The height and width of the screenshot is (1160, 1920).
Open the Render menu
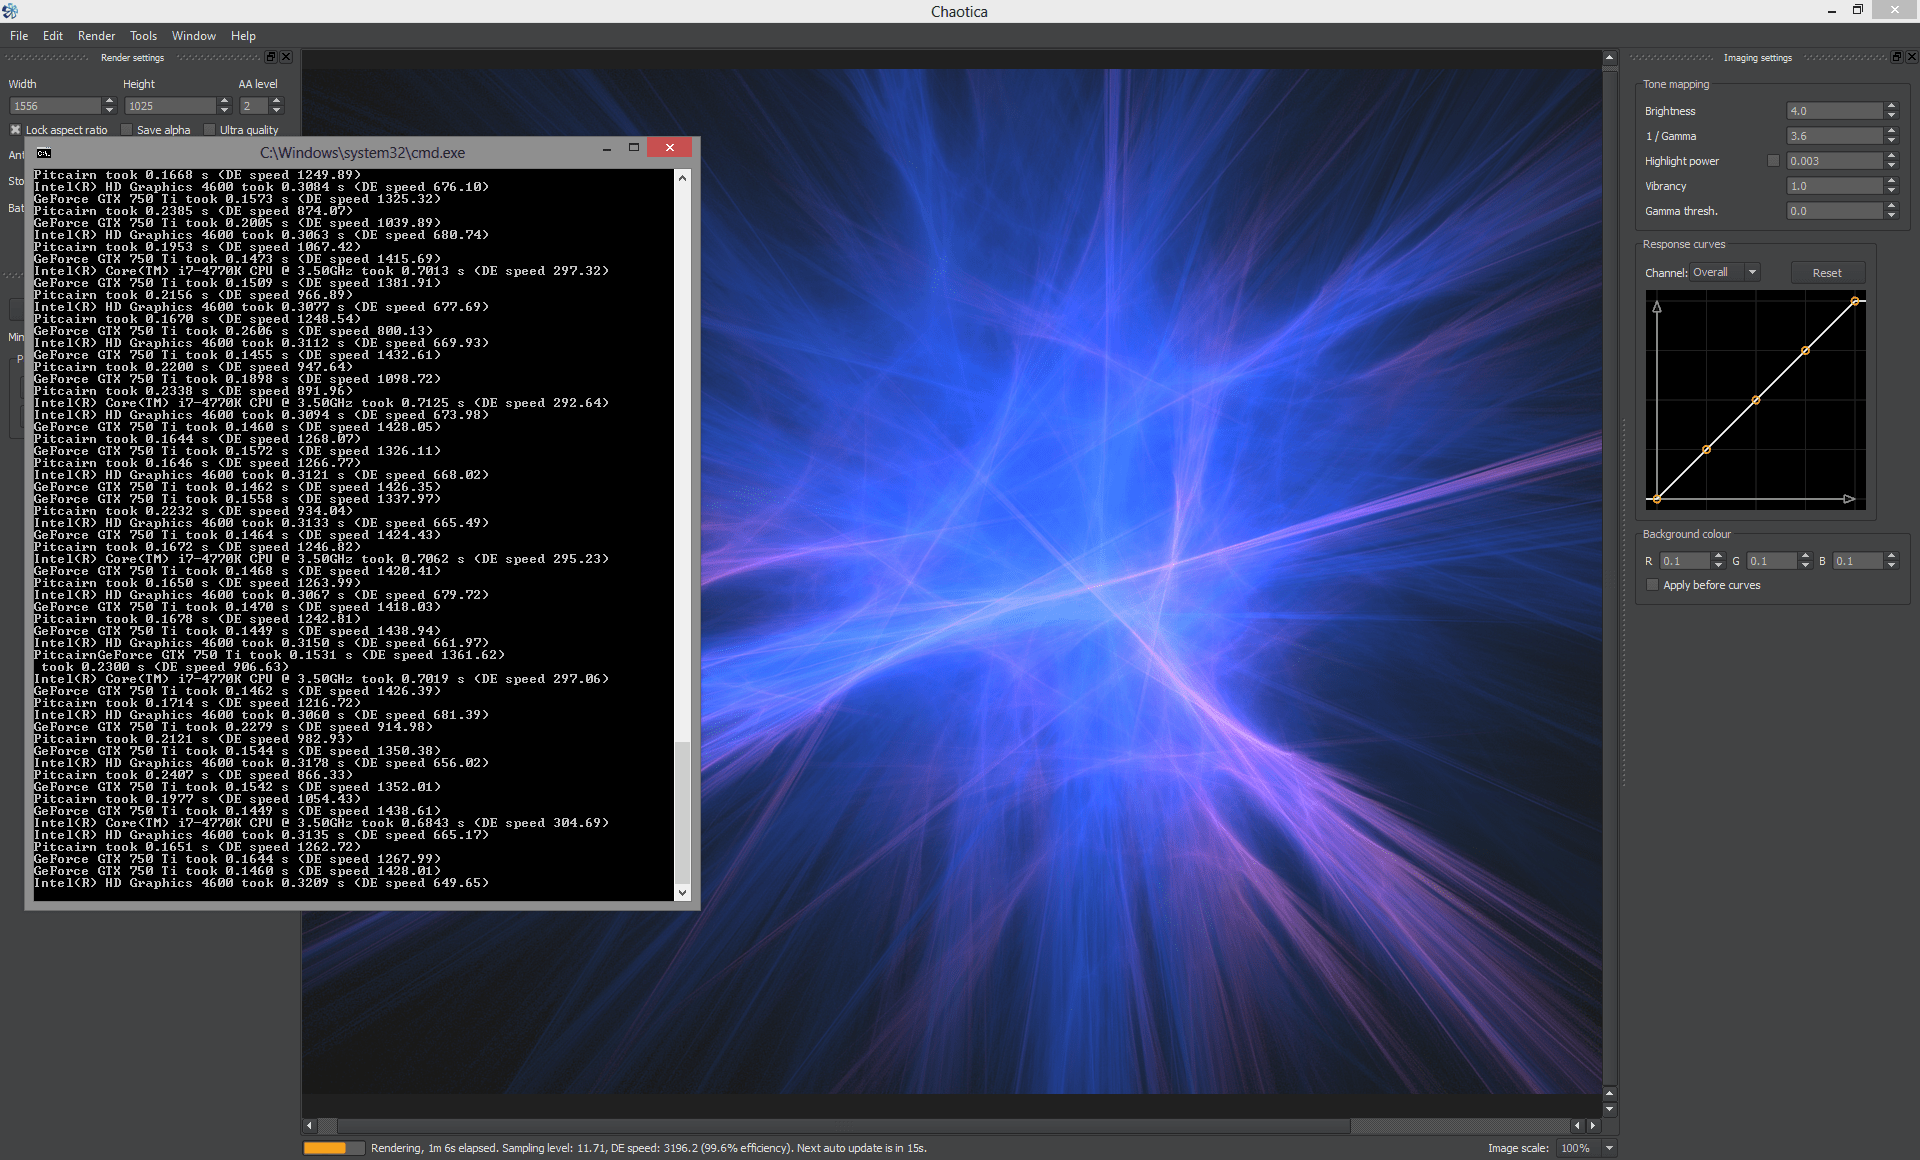pyautogui.click(x=96, y=36)
